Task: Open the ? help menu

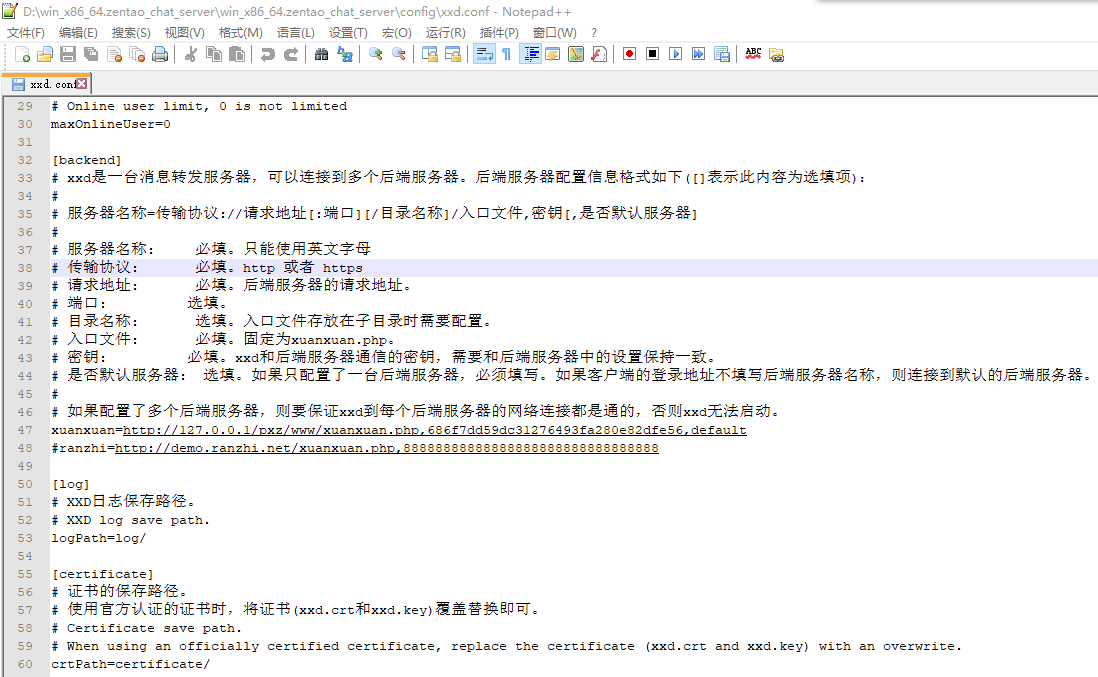Action: pyautogui.click(x=594, y=33)
